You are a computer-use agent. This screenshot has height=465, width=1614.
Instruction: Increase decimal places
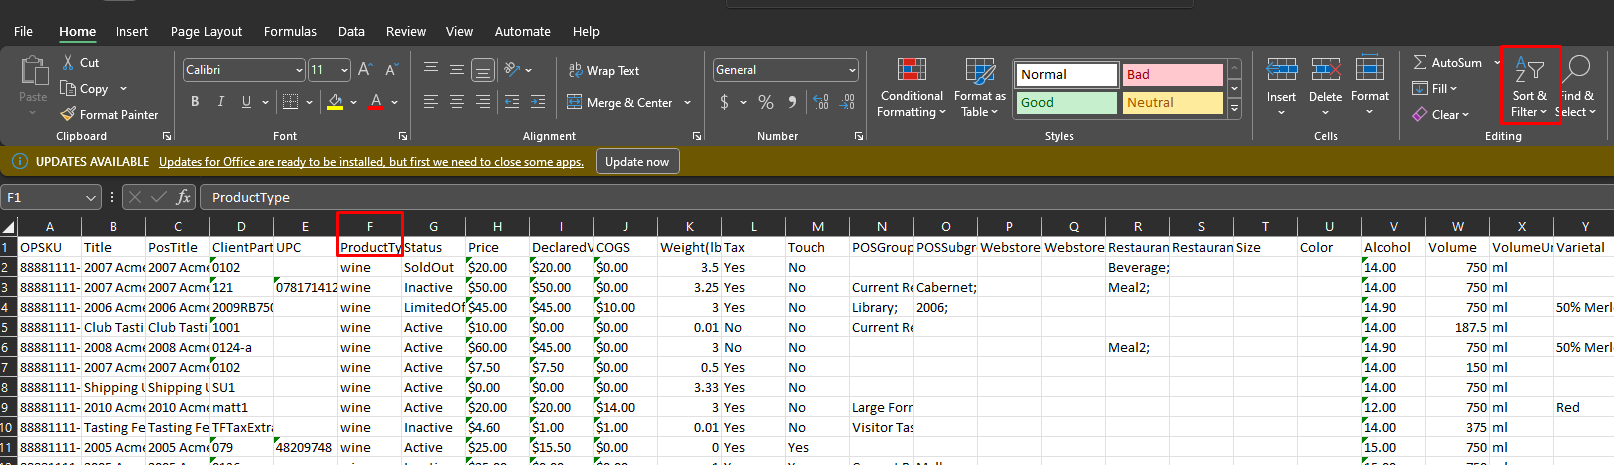point(821,102)
